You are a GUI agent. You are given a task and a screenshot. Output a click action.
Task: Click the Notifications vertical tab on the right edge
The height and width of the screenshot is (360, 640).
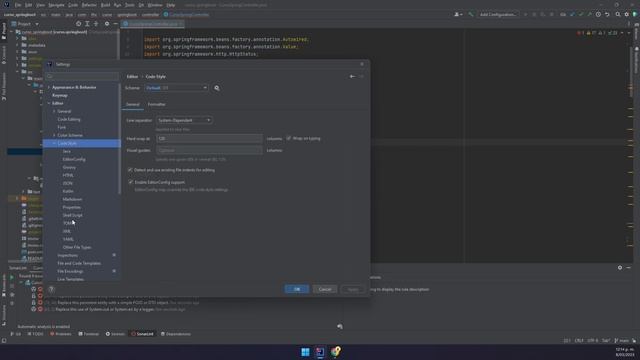pos(636,60)
